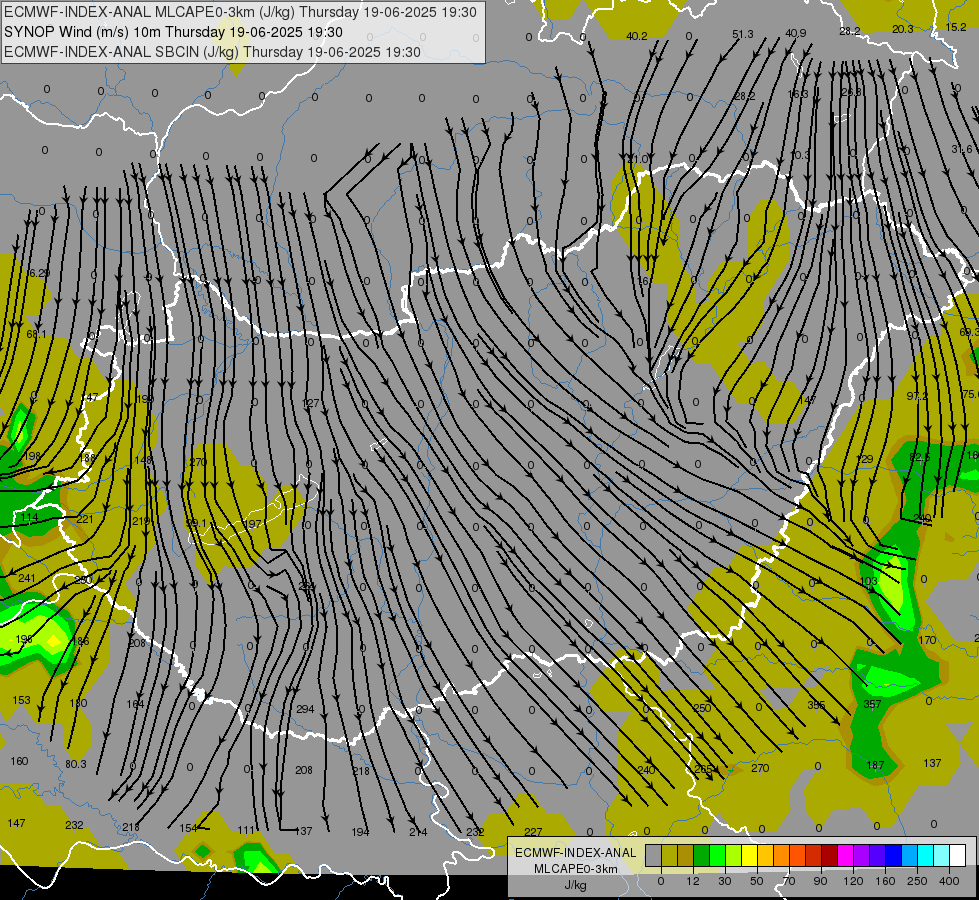979x900 pixels.
Task: Click the map value 129
Action: [864, 459]
